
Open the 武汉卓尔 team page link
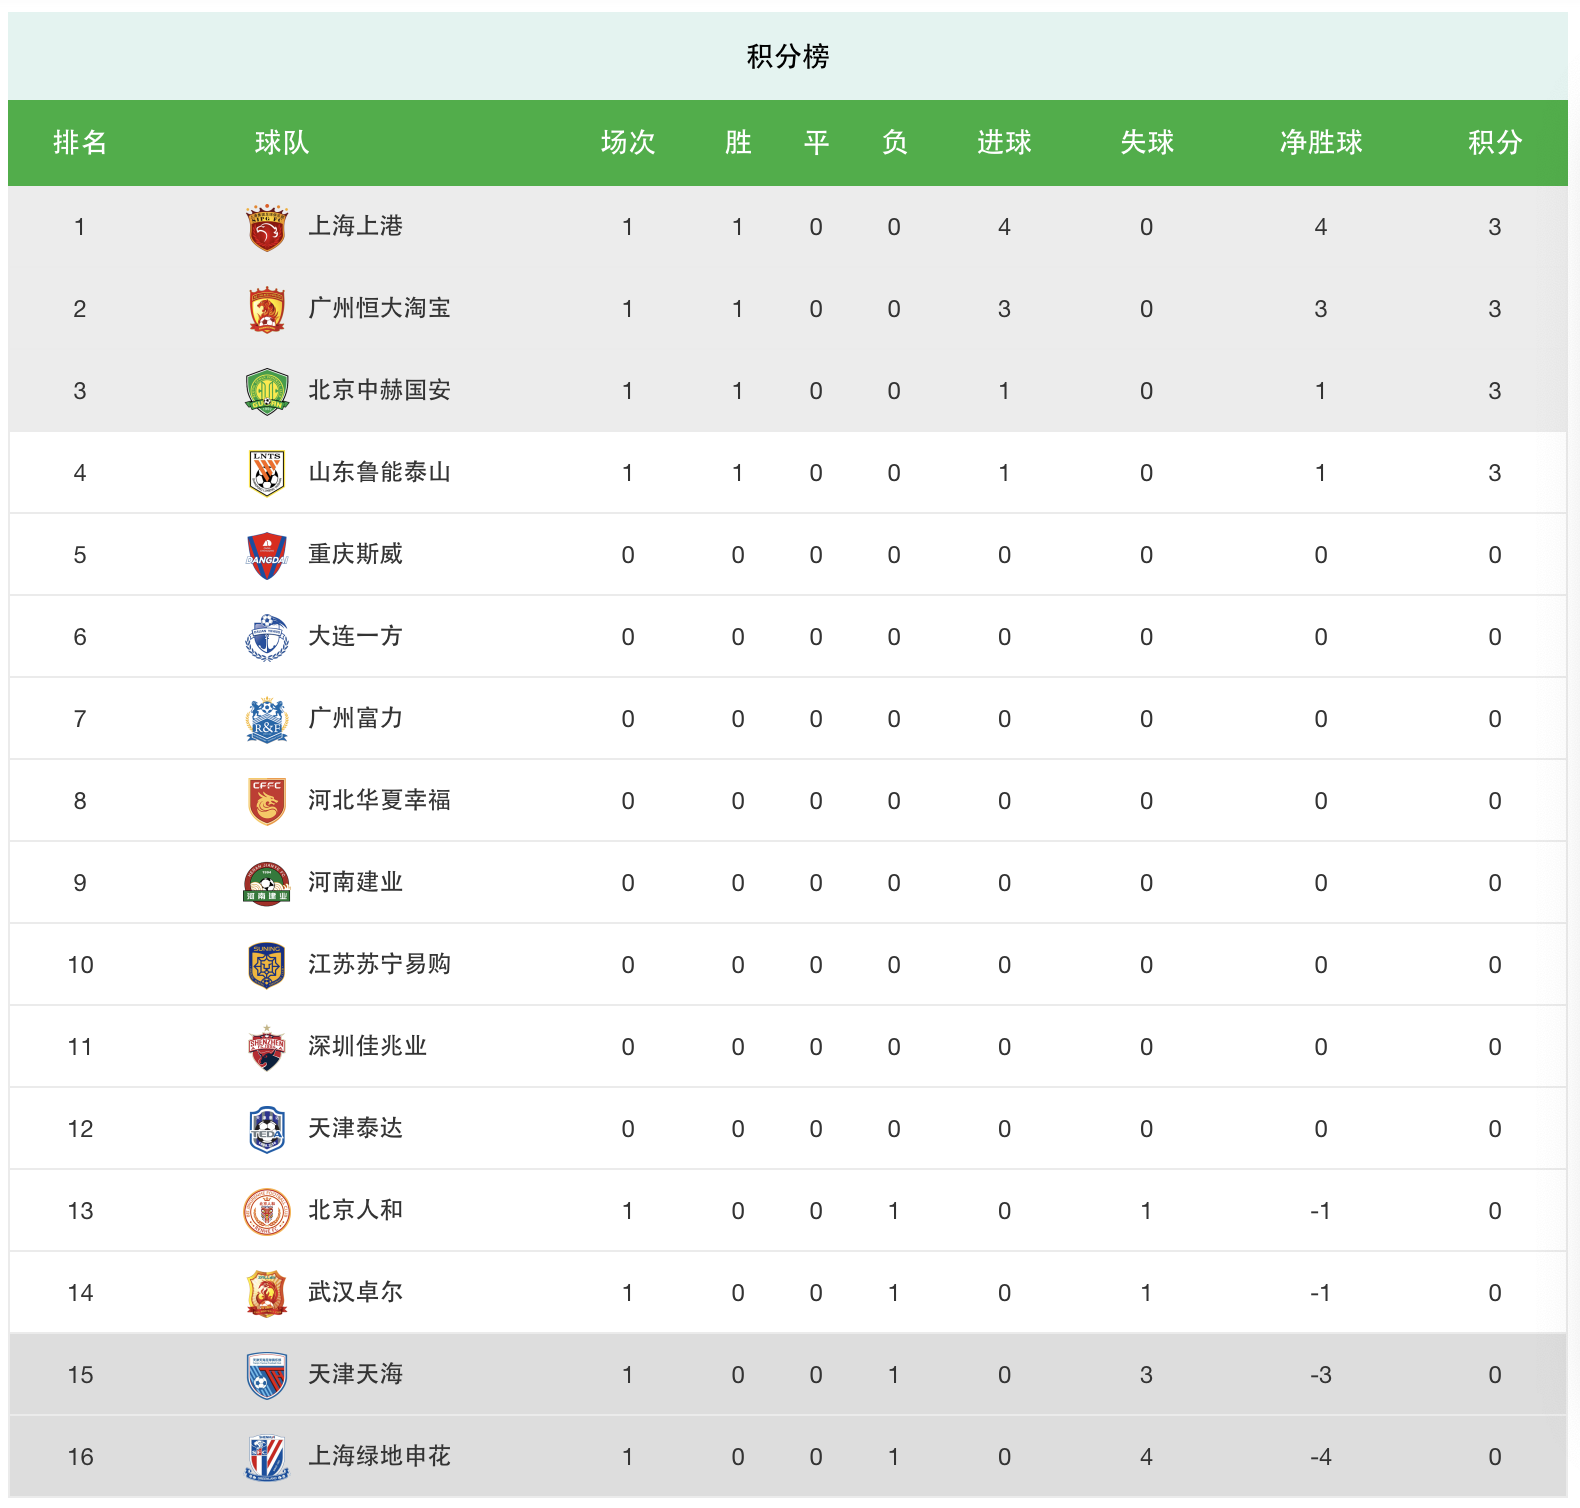pos(355,1292)
